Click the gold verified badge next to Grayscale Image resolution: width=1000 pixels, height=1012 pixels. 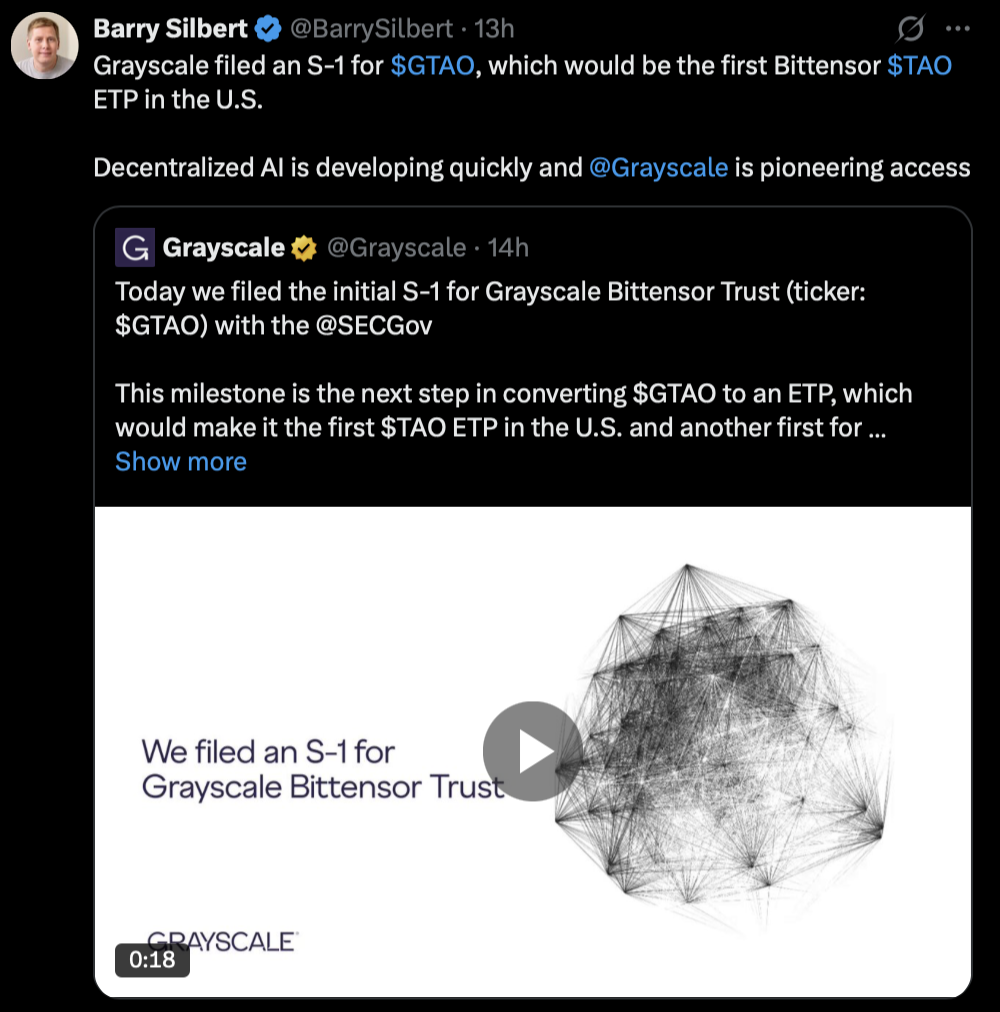(304, 247)
